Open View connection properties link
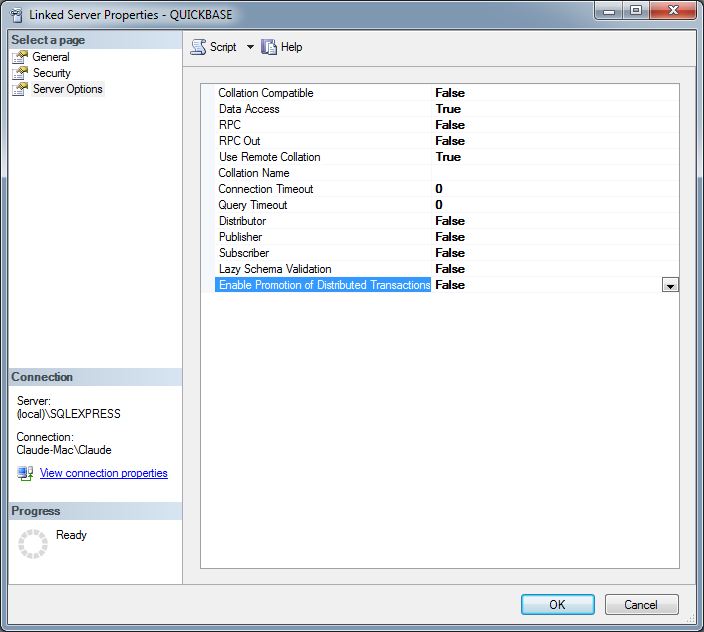 click(x=104, y=473)
